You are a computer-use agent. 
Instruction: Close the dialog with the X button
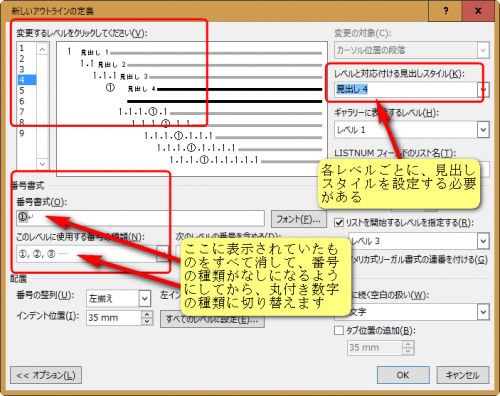tap(478, 11)
